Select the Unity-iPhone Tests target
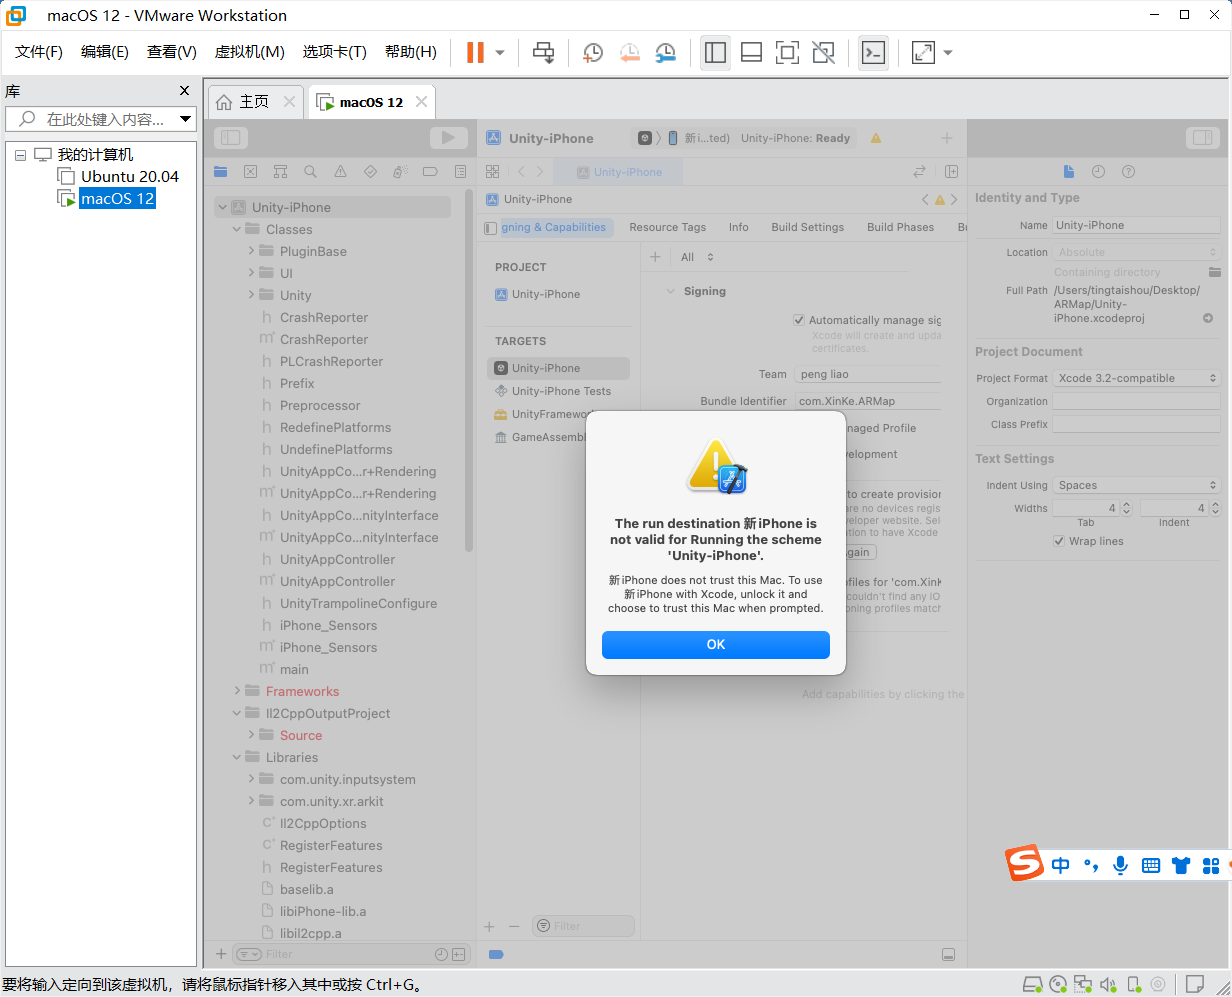1232x997 pixels. point(559,391)
